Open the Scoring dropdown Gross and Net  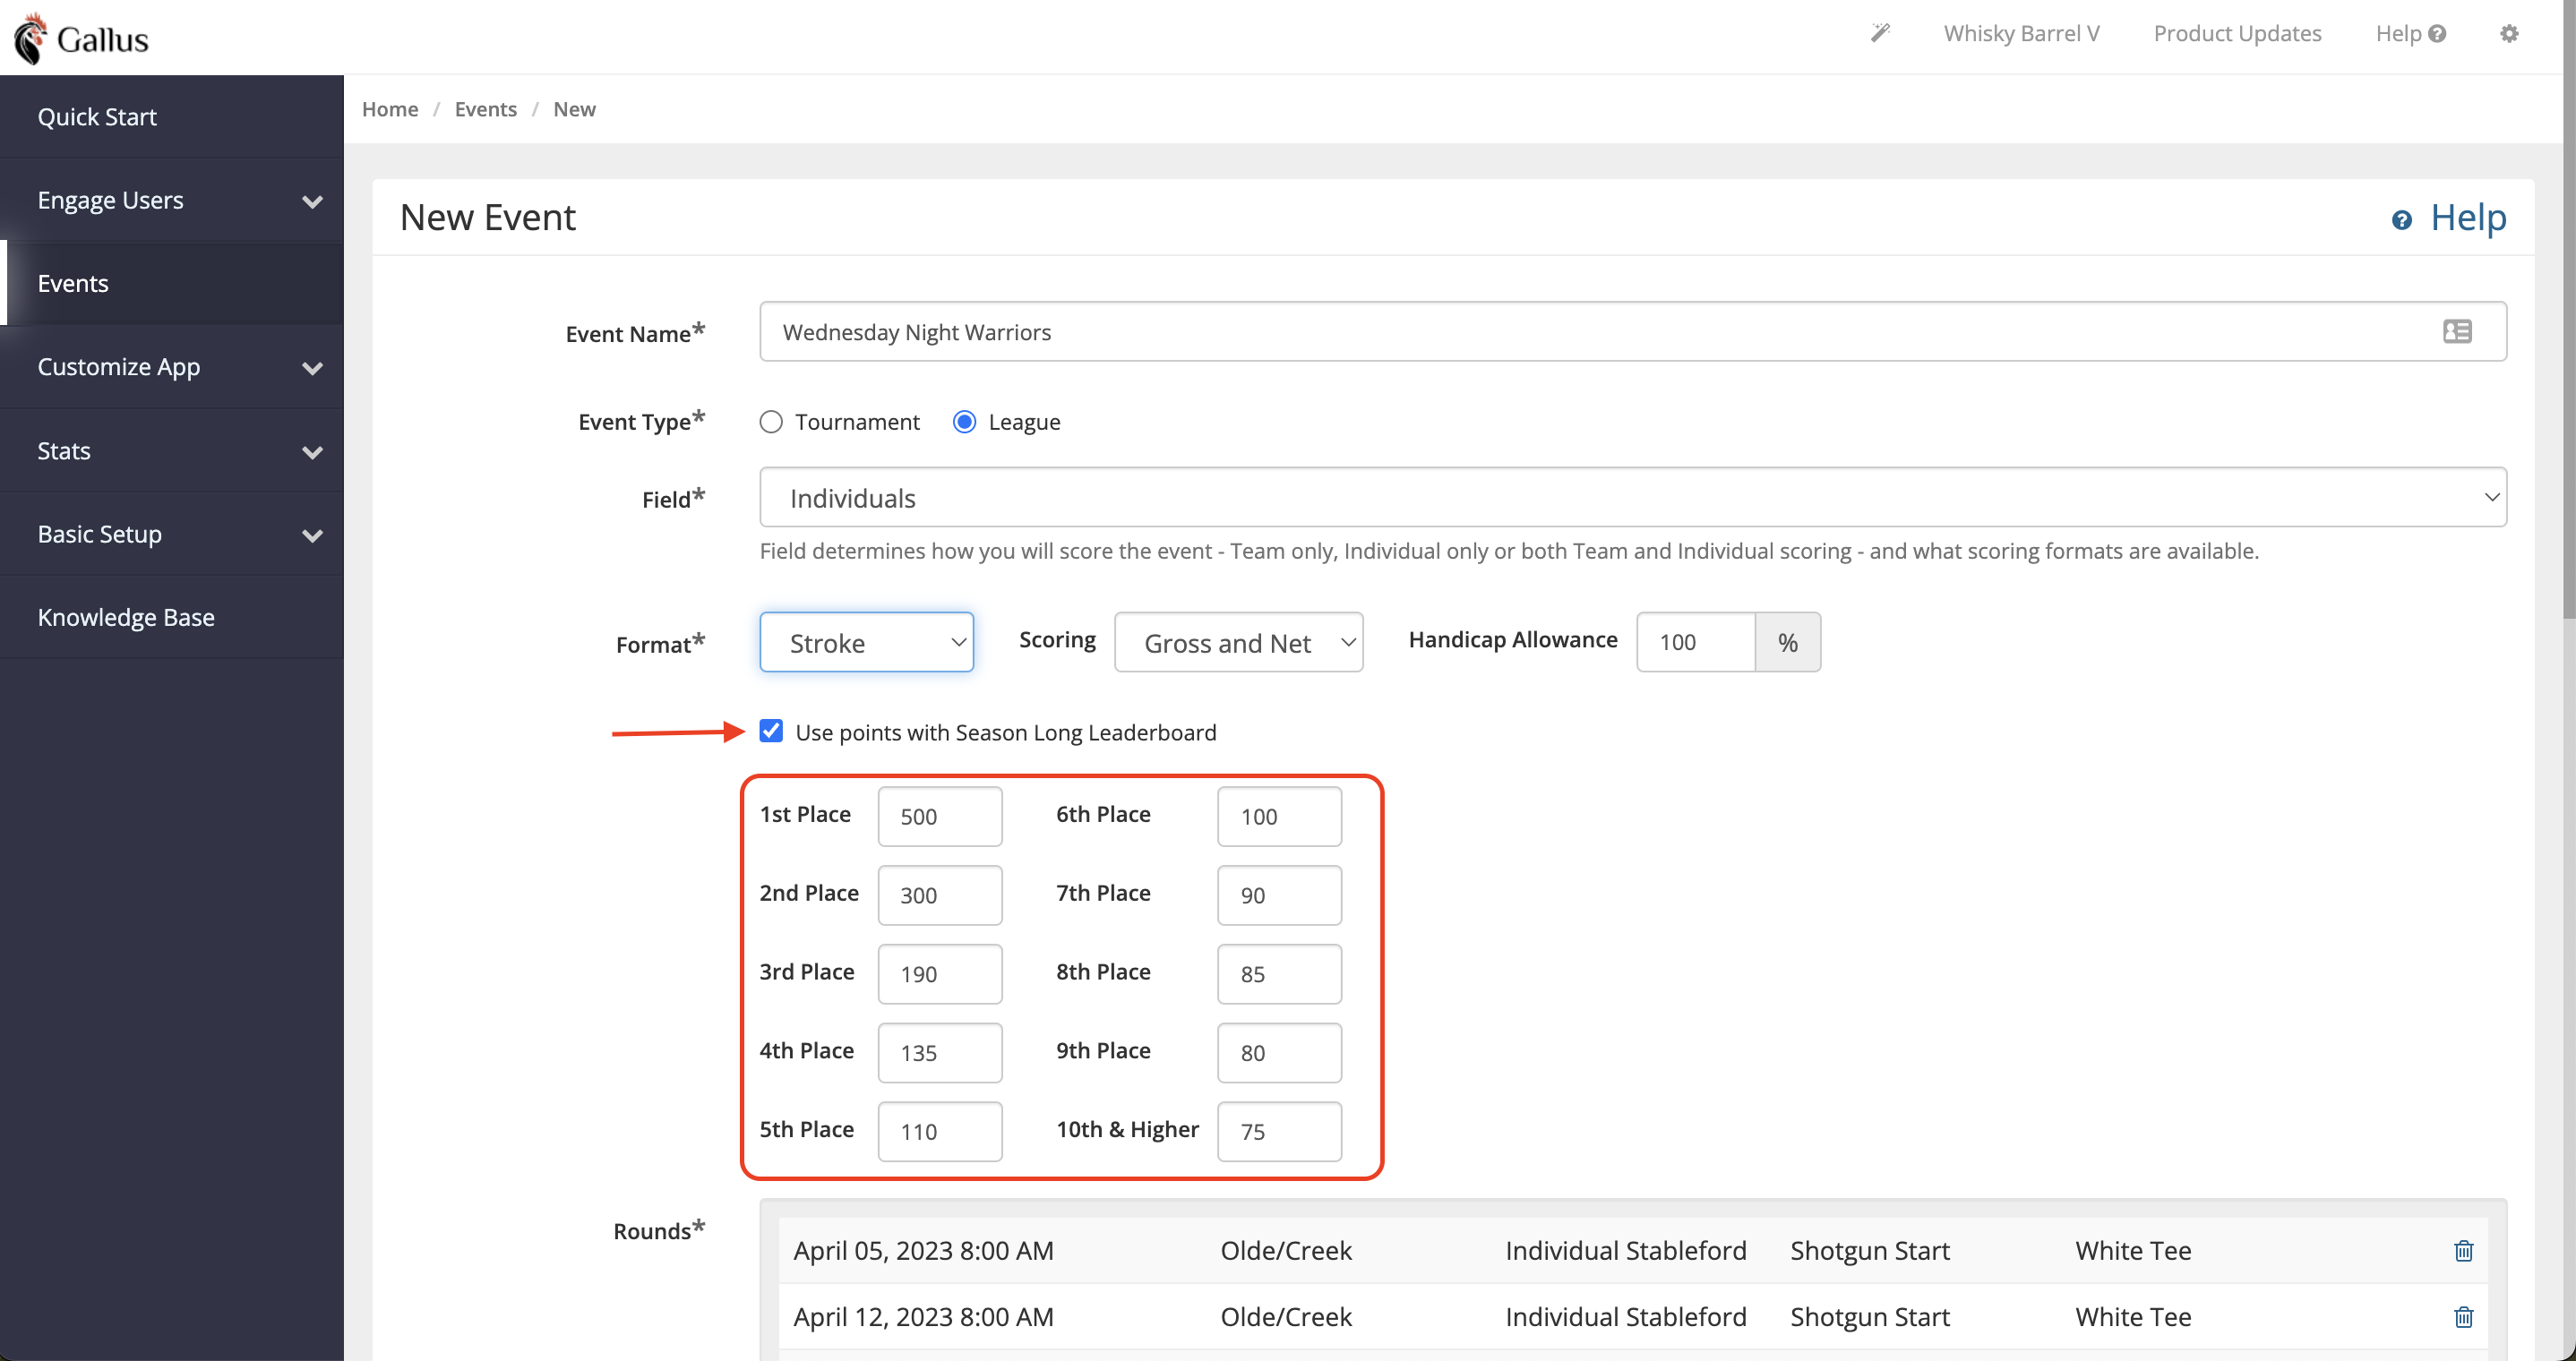click(1238, 642)
